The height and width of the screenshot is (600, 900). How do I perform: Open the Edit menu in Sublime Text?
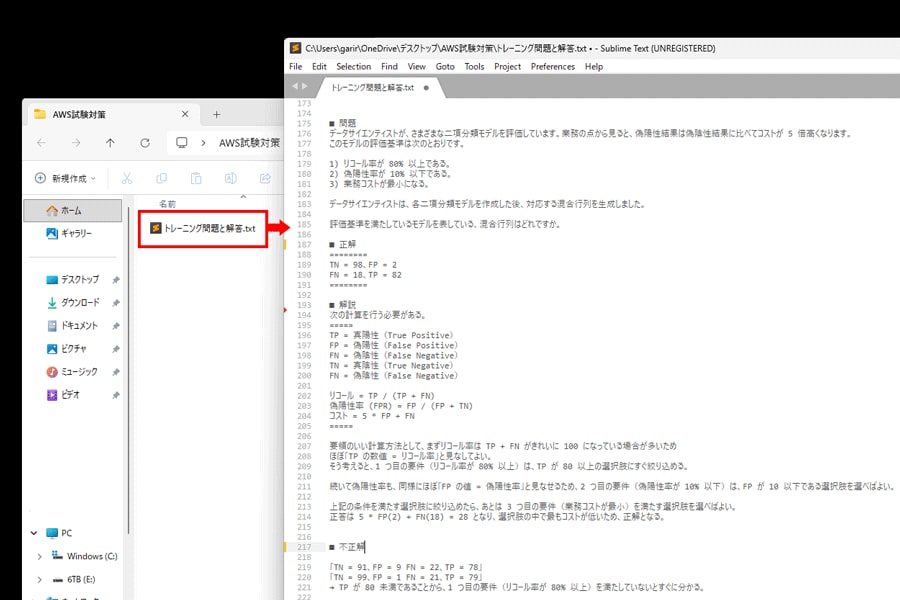pyautogui.click(x=319, y=67)
